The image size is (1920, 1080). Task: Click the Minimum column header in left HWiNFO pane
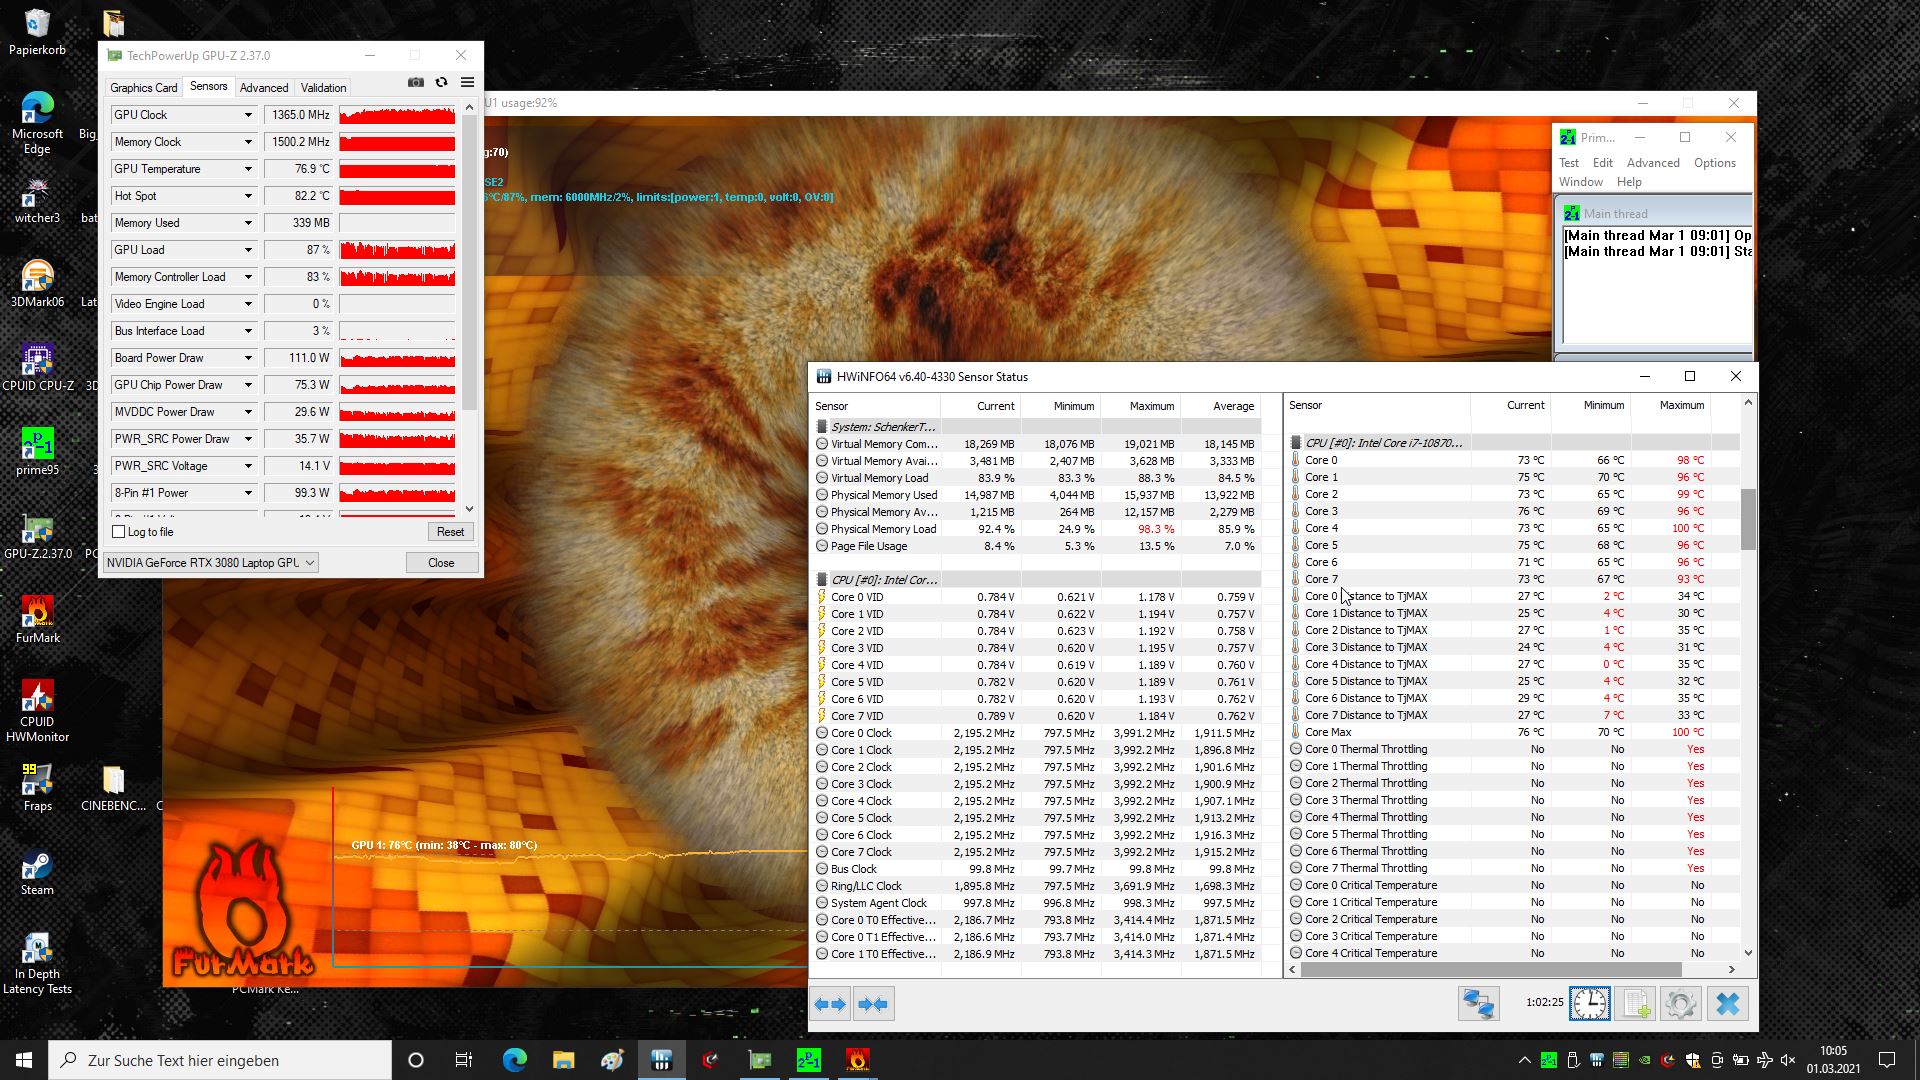point(1061,406)
